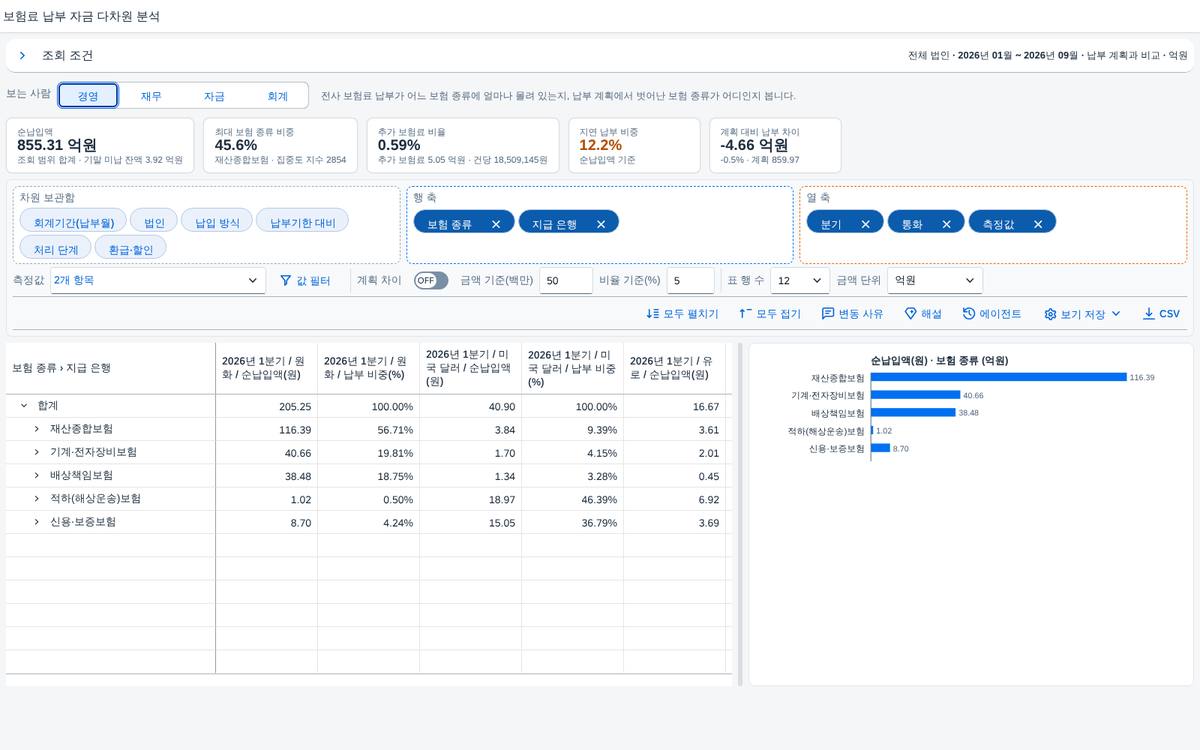Open the 표 행 수 dropdown
The height and width of the screenshot is (750, 1200).
(x=801, y=281)
